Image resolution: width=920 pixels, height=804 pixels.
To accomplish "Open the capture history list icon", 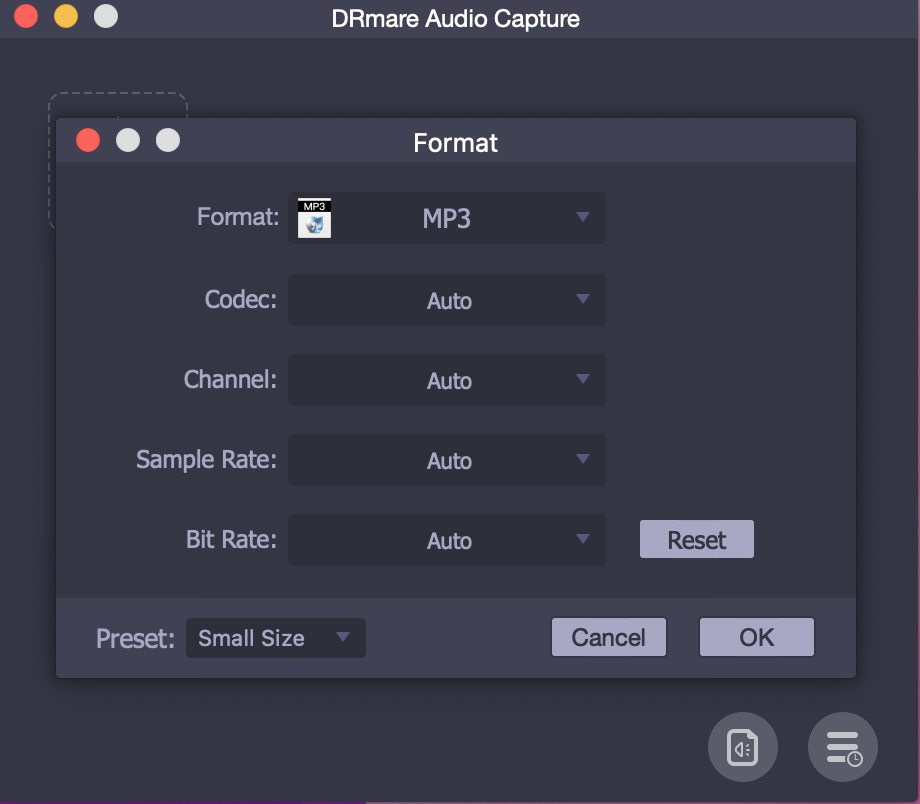I will [842, 747].
